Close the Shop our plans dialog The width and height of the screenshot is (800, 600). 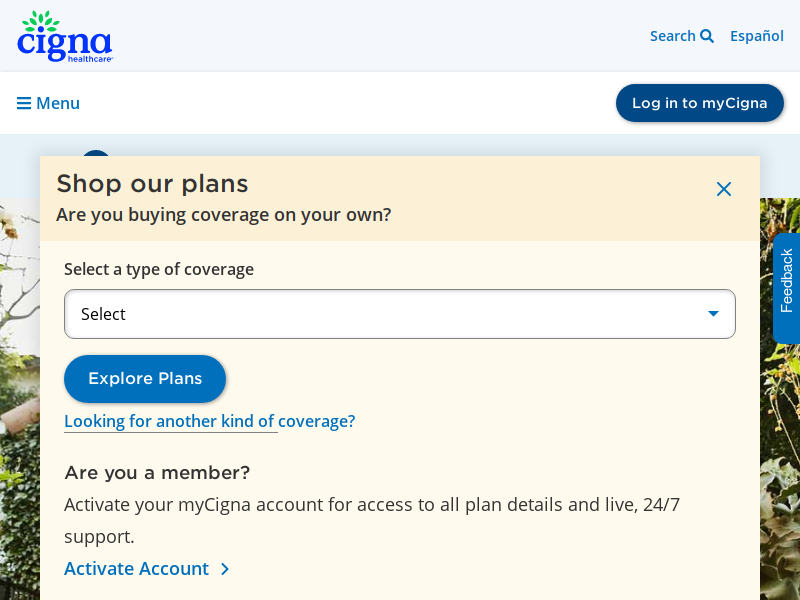click(x=723, y=189)
